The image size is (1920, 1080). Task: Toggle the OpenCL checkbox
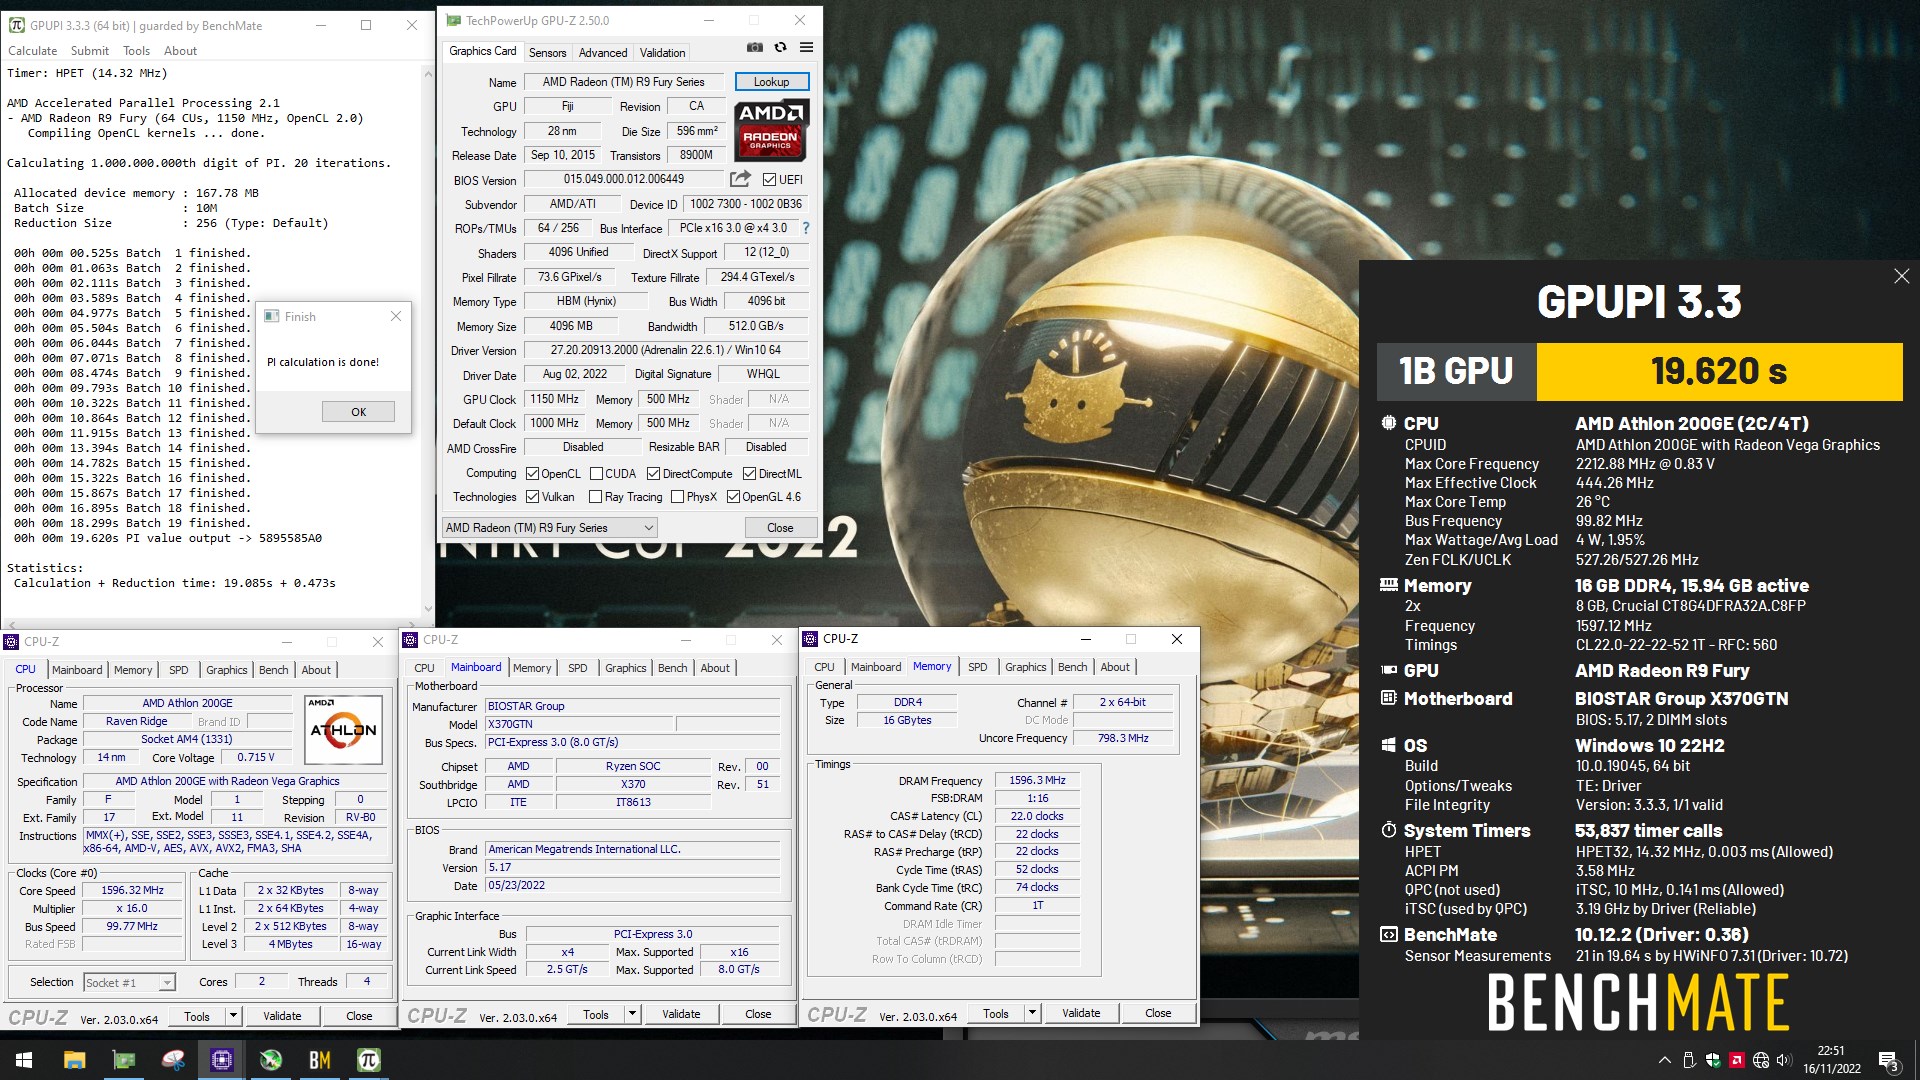pos(533,474)
